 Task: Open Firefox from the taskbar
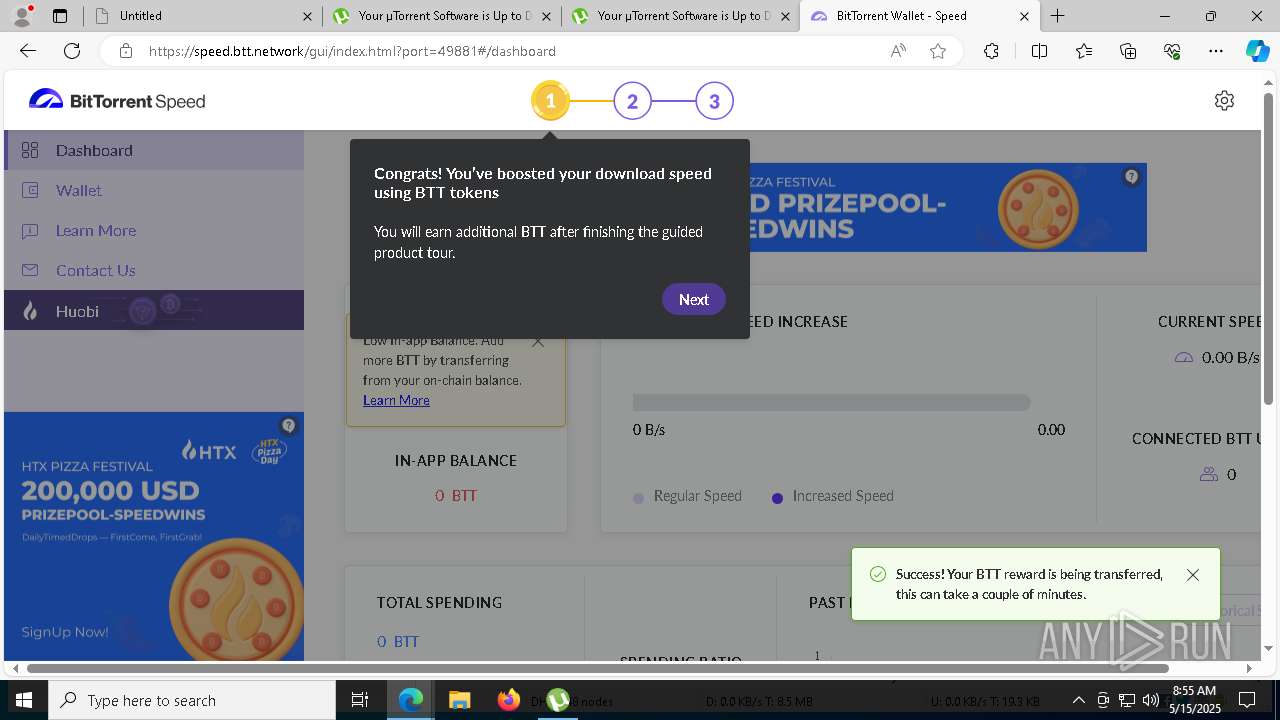point(509,700)
